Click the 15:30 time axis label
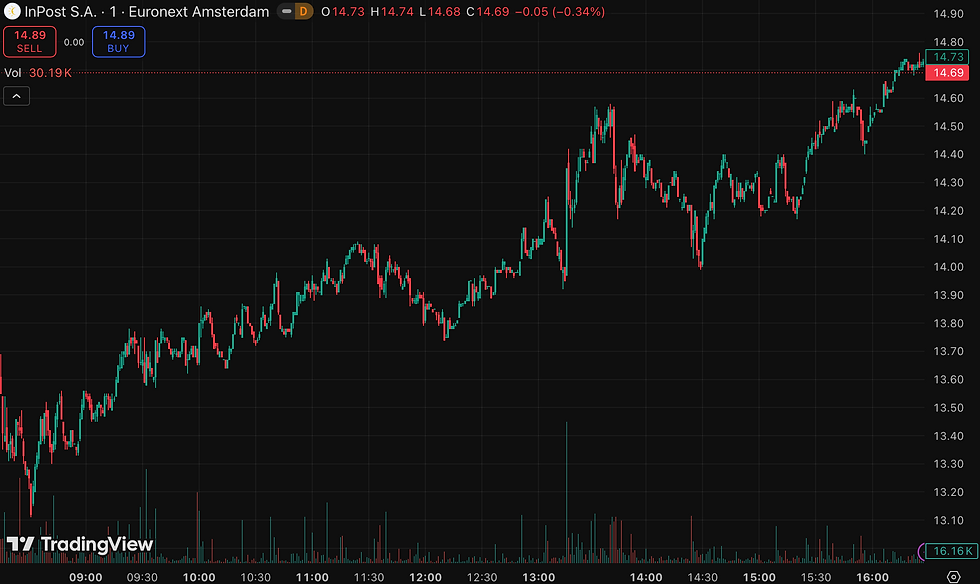 (x=816, y=577)
